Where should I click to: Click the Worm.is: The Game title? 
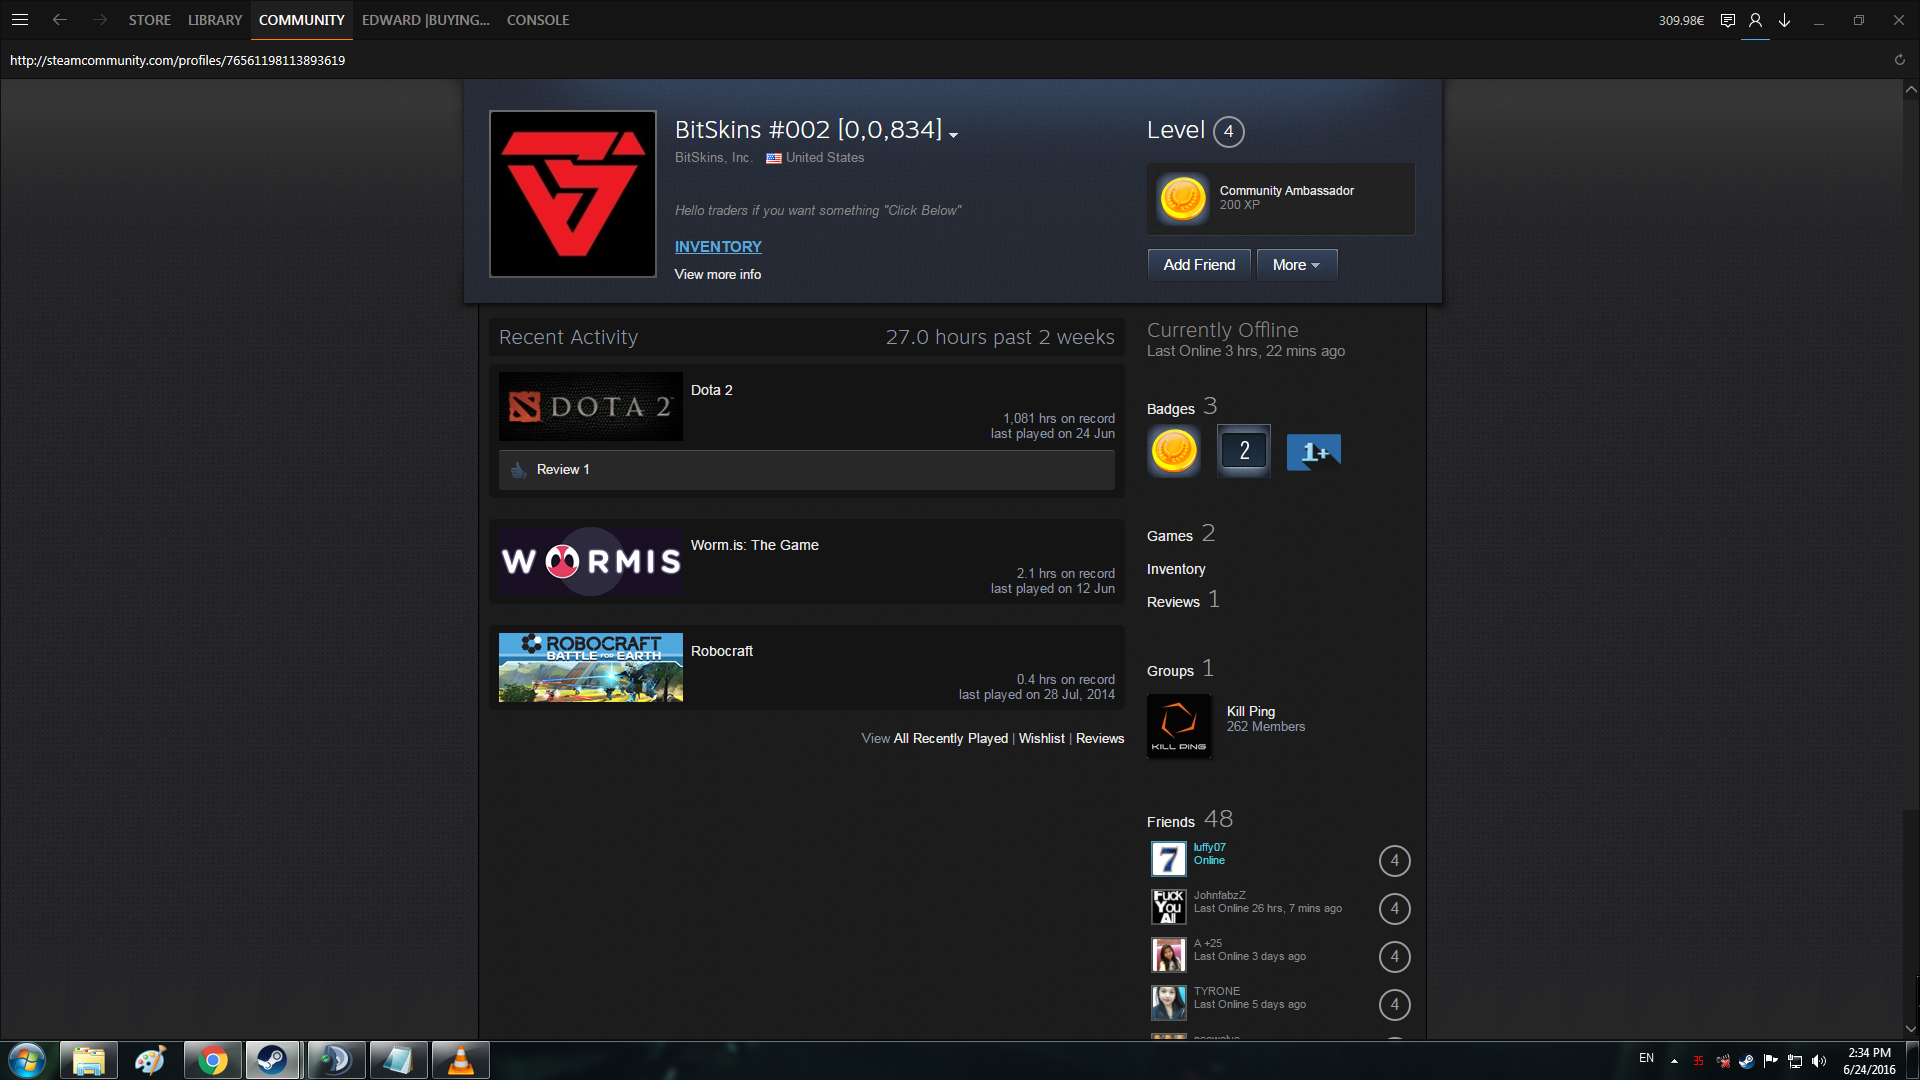pyautogui.click(x=755, y=545)
